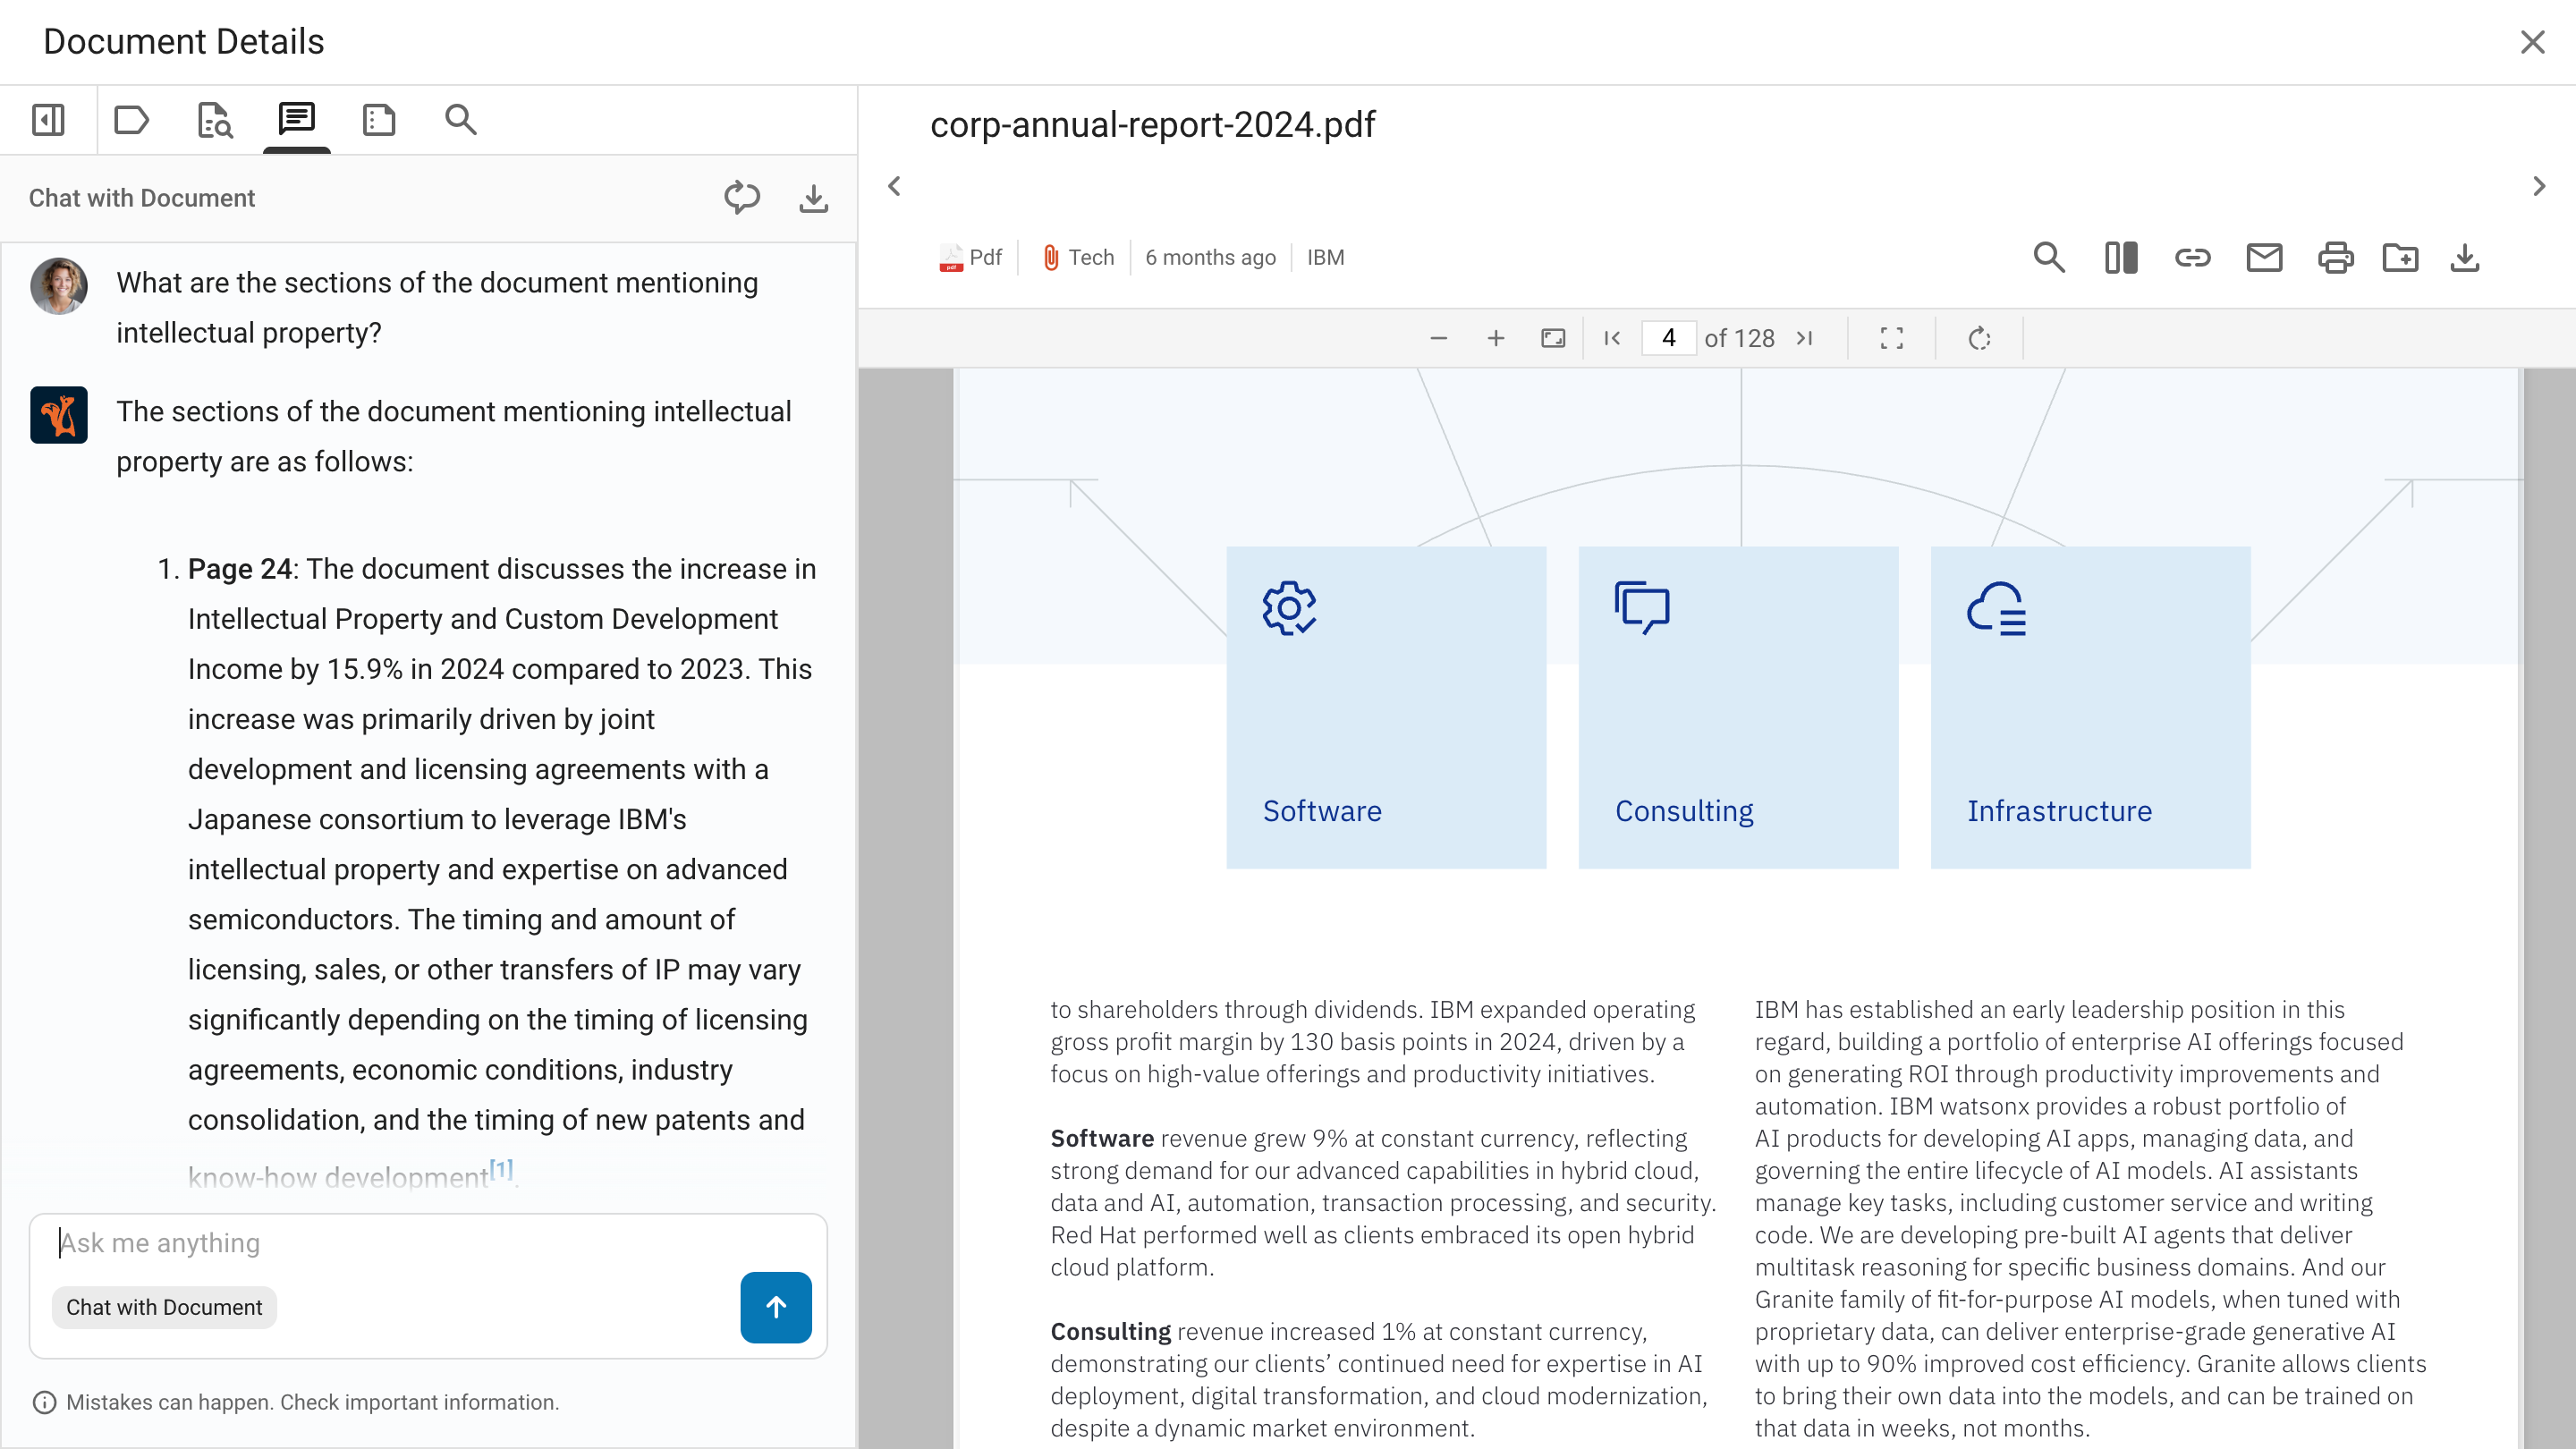Collapse the left side panel icon
The width and height of the screenshot is (2576, 1449).
pos(48,120)
